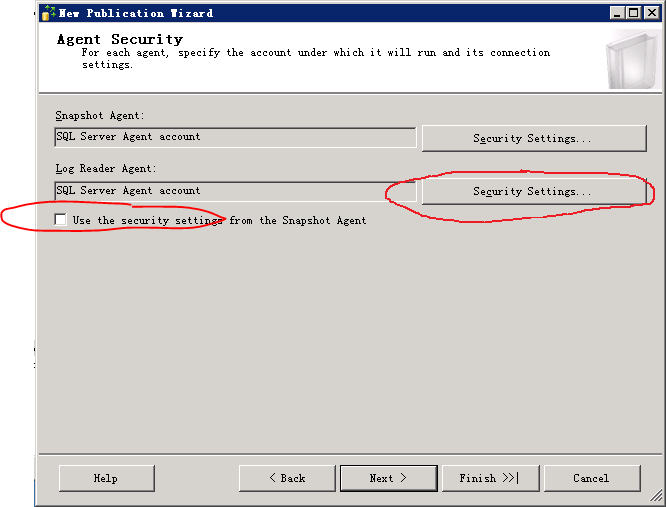Click the Snapshot Agent account field
Screen dimensions: 666x507
point(235,137)
